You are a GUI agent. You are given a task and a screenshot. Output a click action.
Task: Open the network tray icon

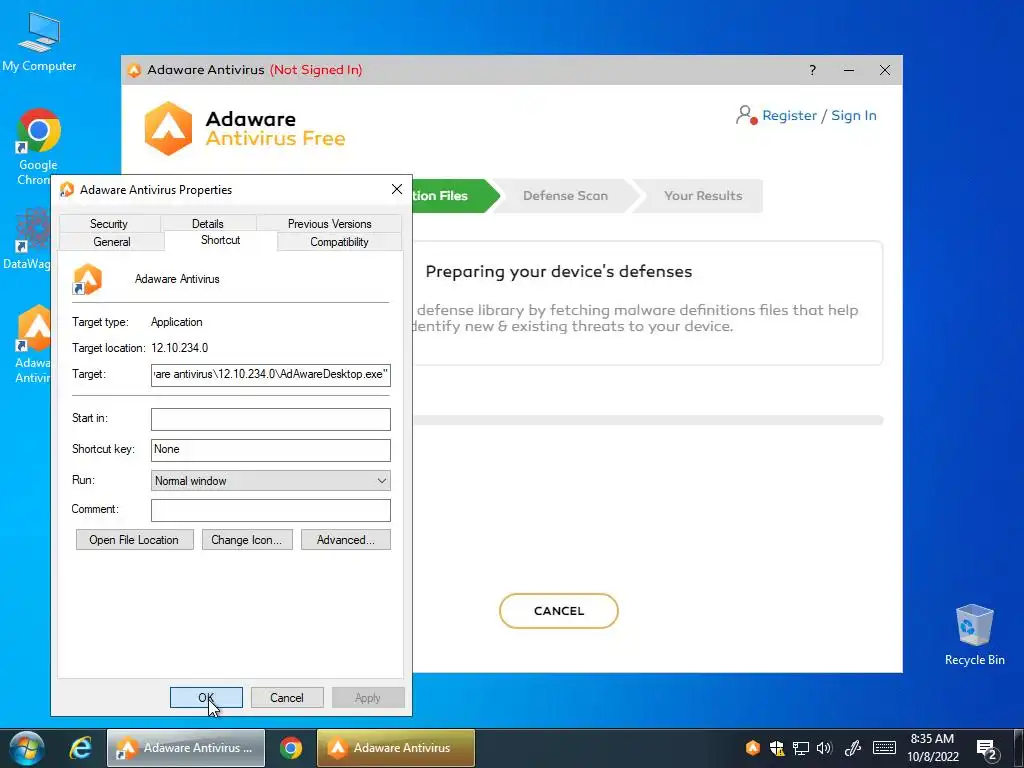[801, 748]
